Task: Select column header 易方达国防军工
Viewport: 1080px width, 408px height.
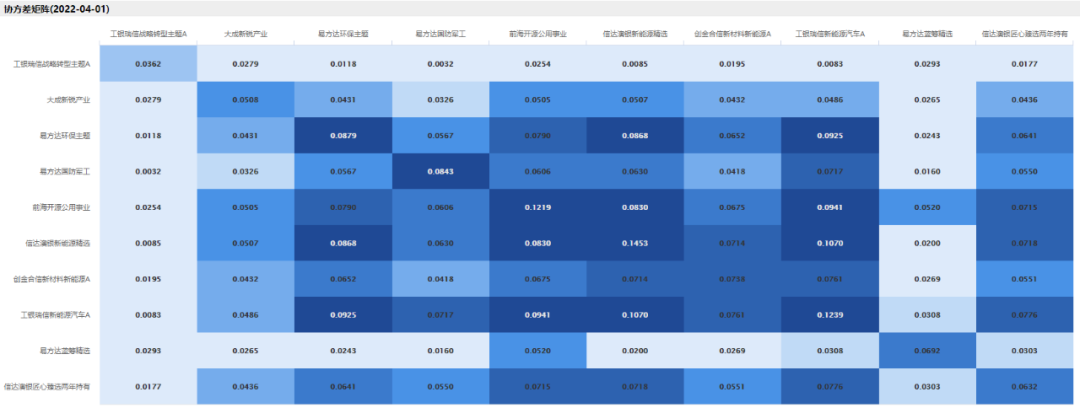Action: (440, 33)
